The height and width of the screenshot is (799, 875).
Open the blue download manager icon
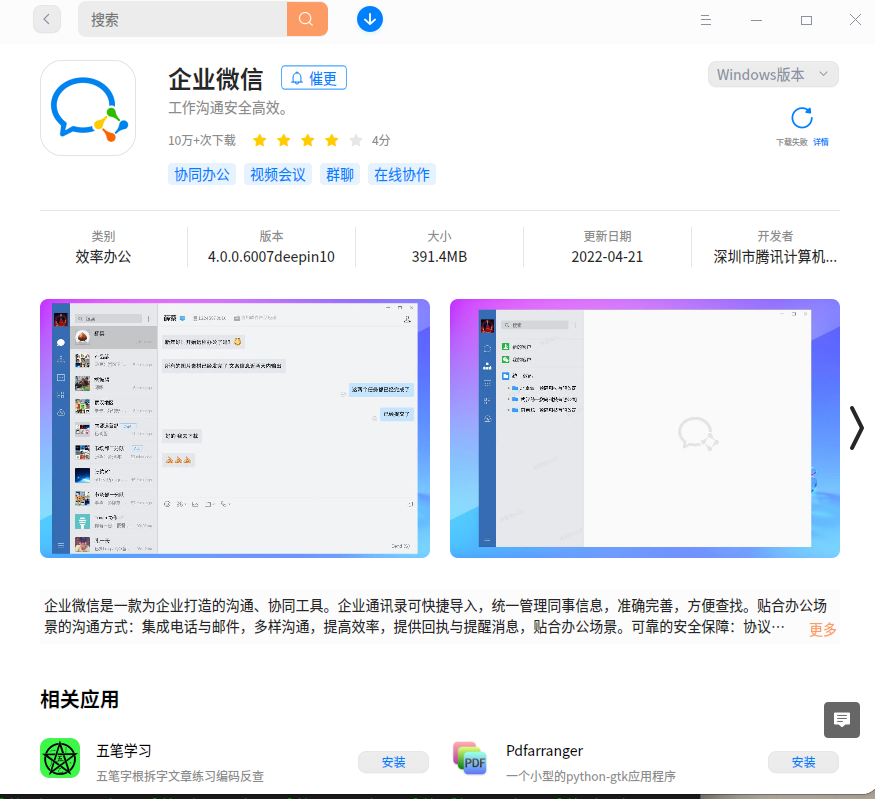click(x=369, y=20)
